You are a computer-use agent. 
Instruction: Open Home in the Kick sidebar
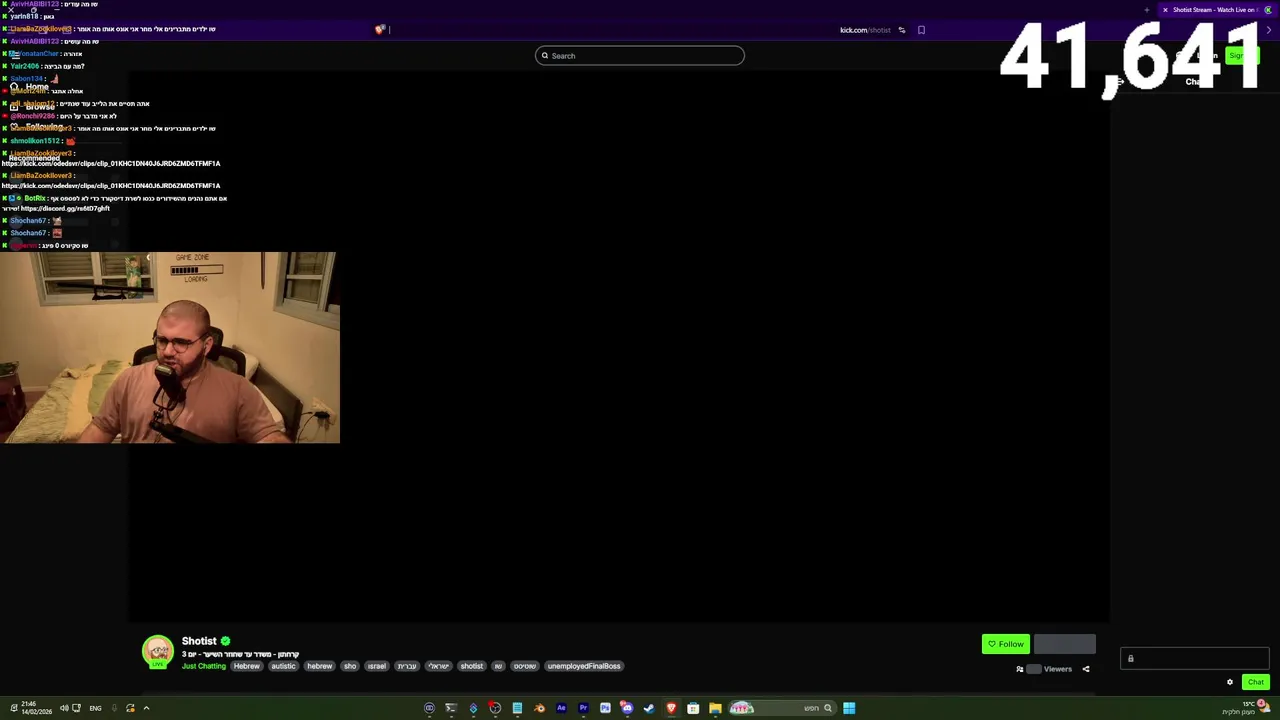coord(30,87)
